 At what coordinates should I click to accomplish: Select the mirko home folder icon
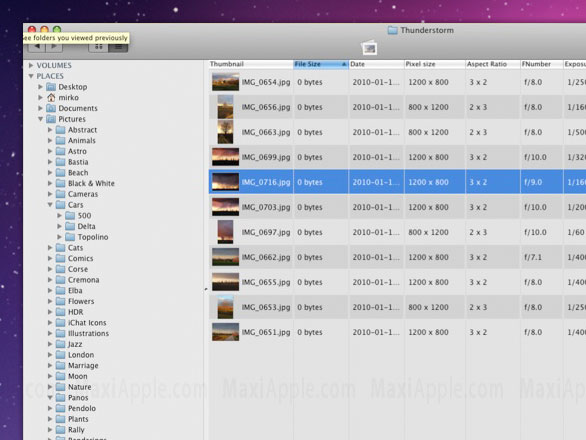[x=51, y=98]
